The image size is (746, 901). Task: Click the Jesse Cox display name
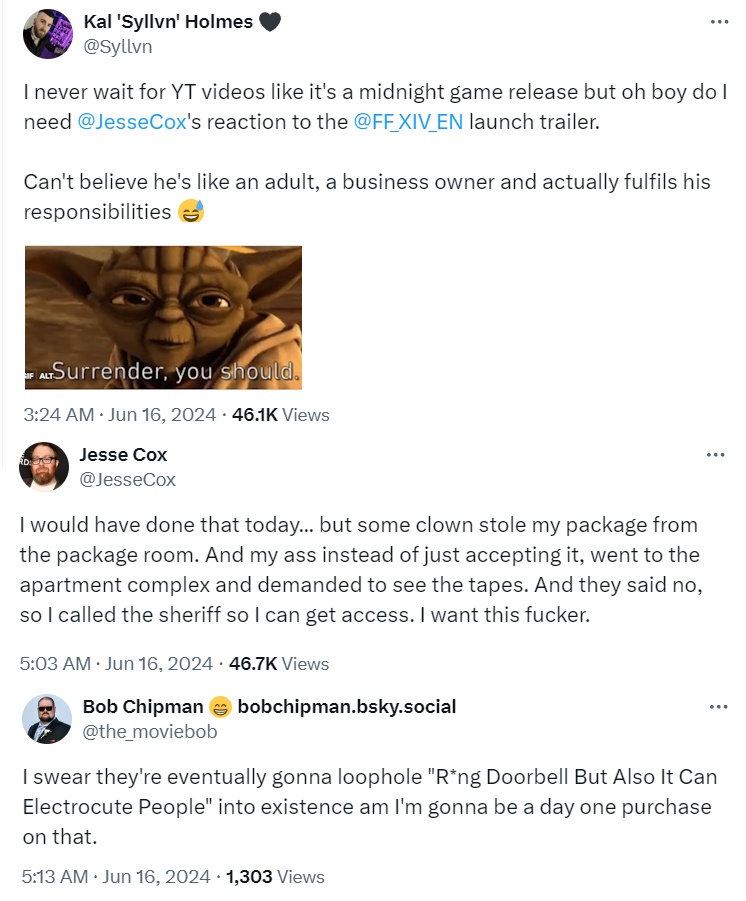click(123, 455)
